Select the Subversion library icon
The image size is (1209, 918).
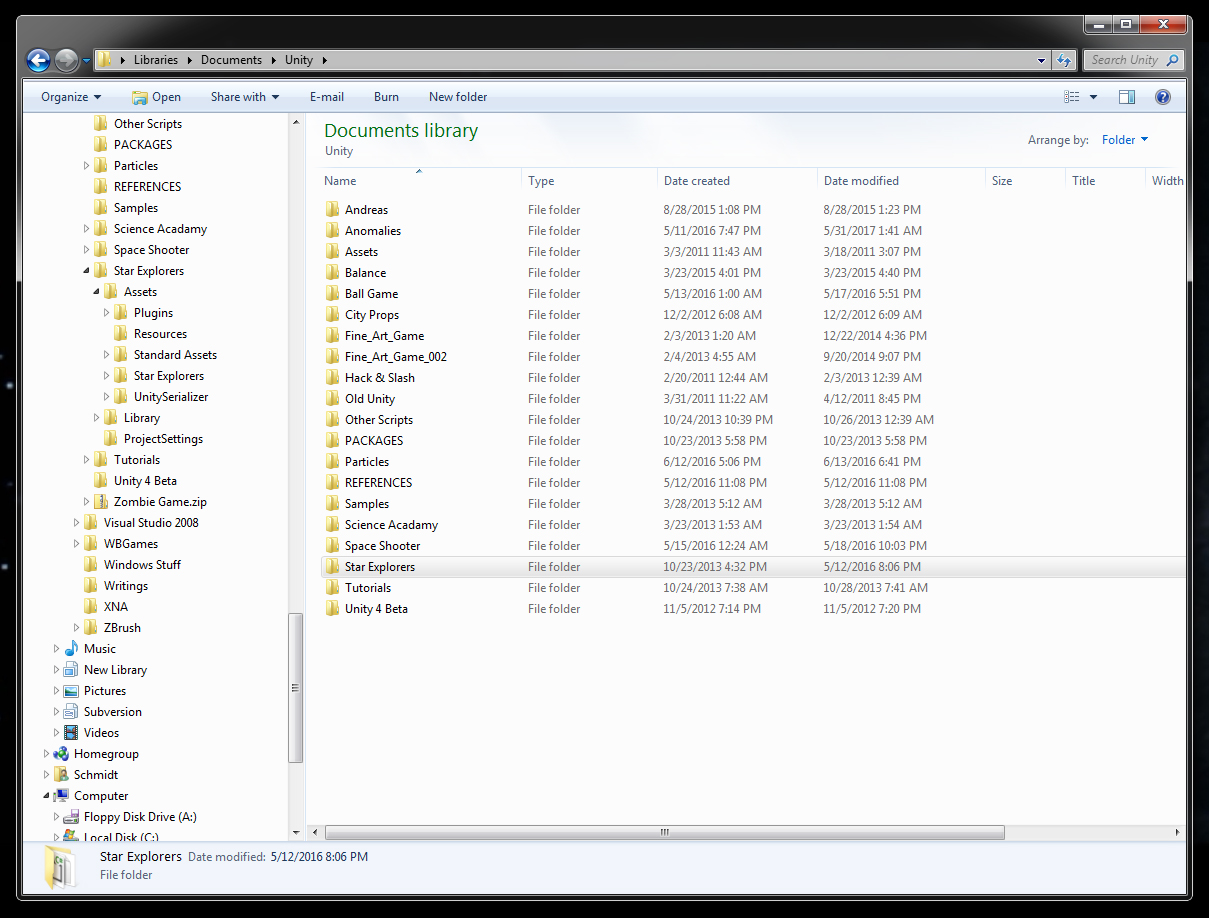(70, 712)
